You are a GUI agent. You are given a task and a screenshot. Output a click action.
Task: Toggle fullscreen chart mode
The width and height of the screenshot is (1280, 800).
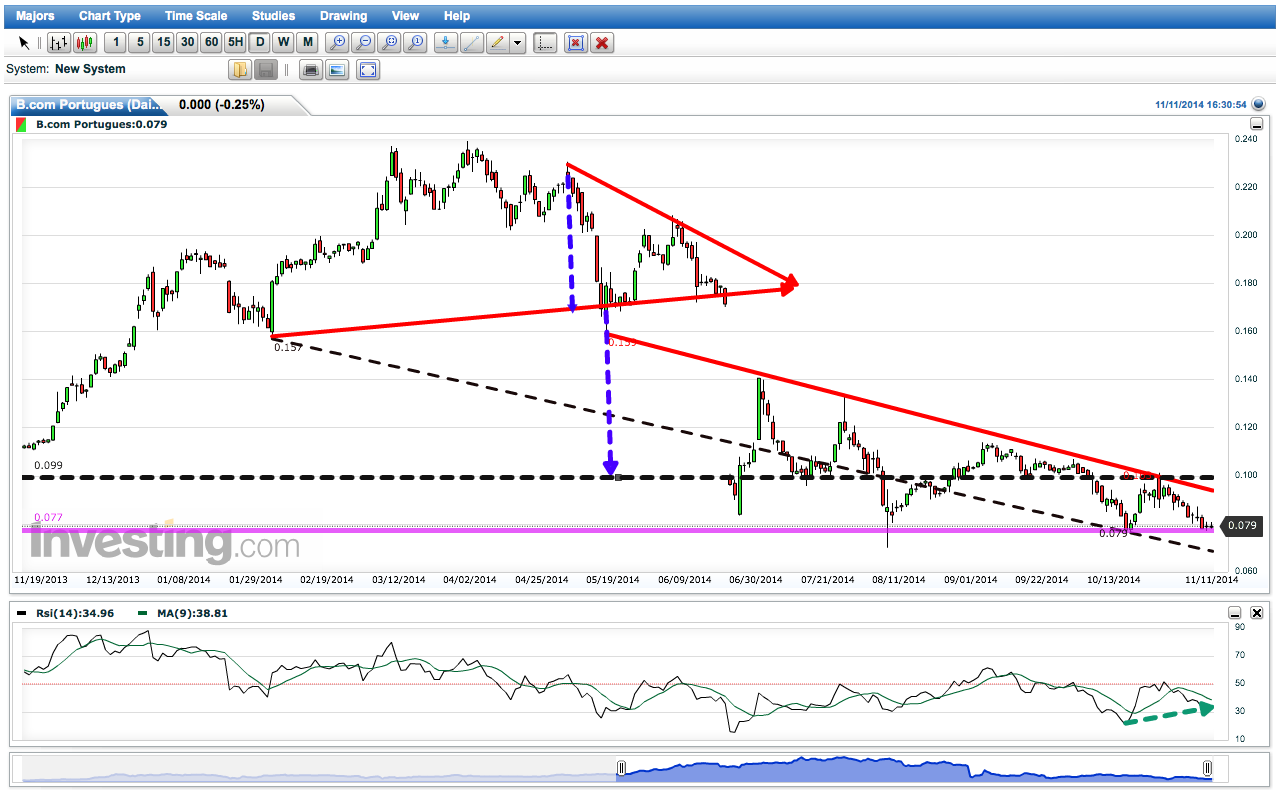pyautogui.click(x=368, y=69)
